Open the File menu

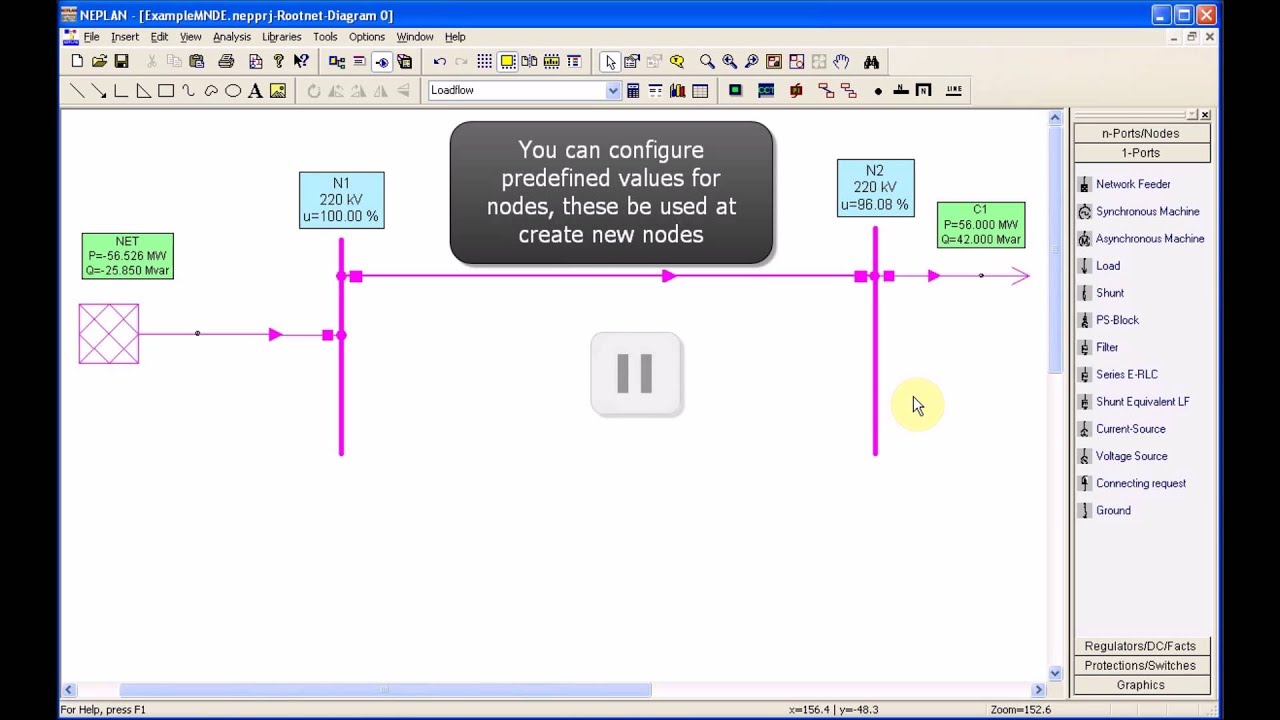[x=91, y=37]
